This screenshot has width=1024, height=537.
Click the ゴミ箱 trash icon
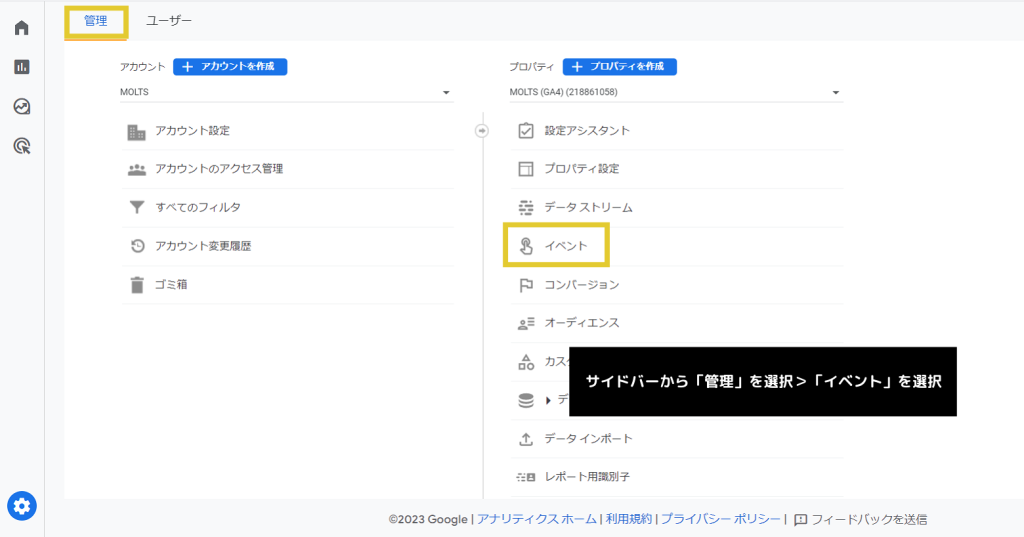click(x=137, y=284)
